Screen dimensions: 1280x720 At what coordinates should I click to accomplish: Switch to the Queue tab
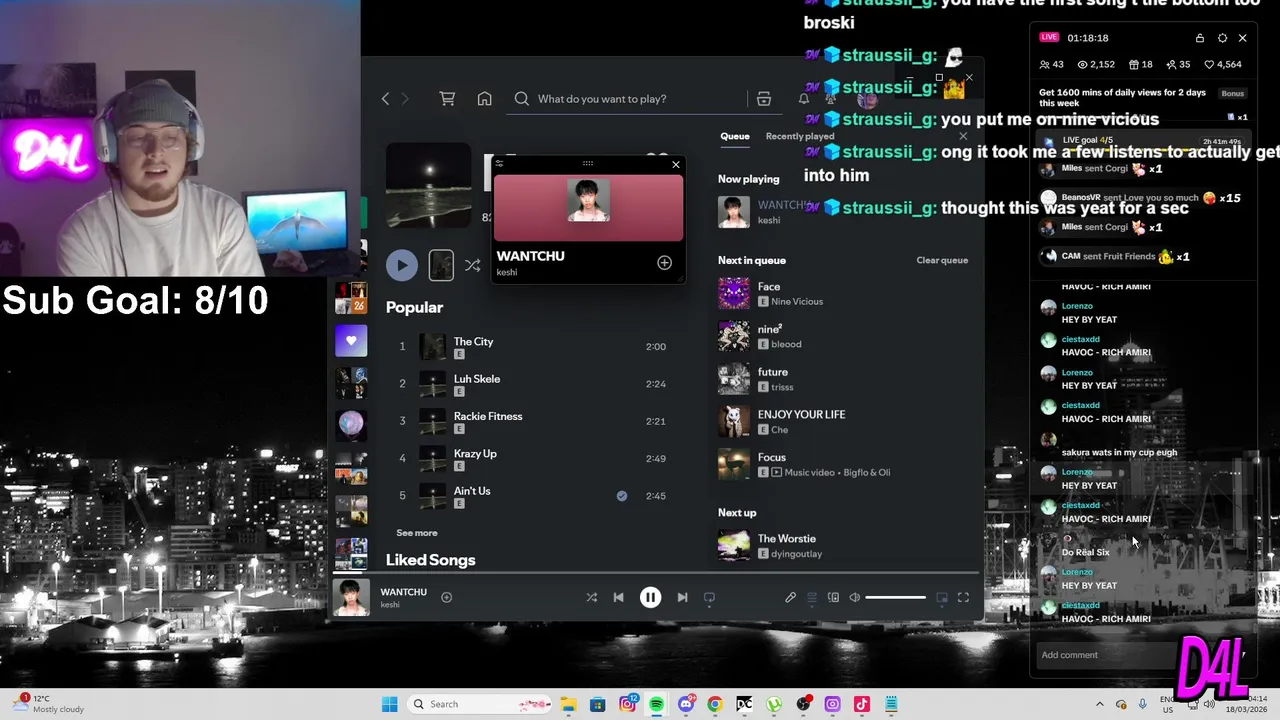(734, 136)
